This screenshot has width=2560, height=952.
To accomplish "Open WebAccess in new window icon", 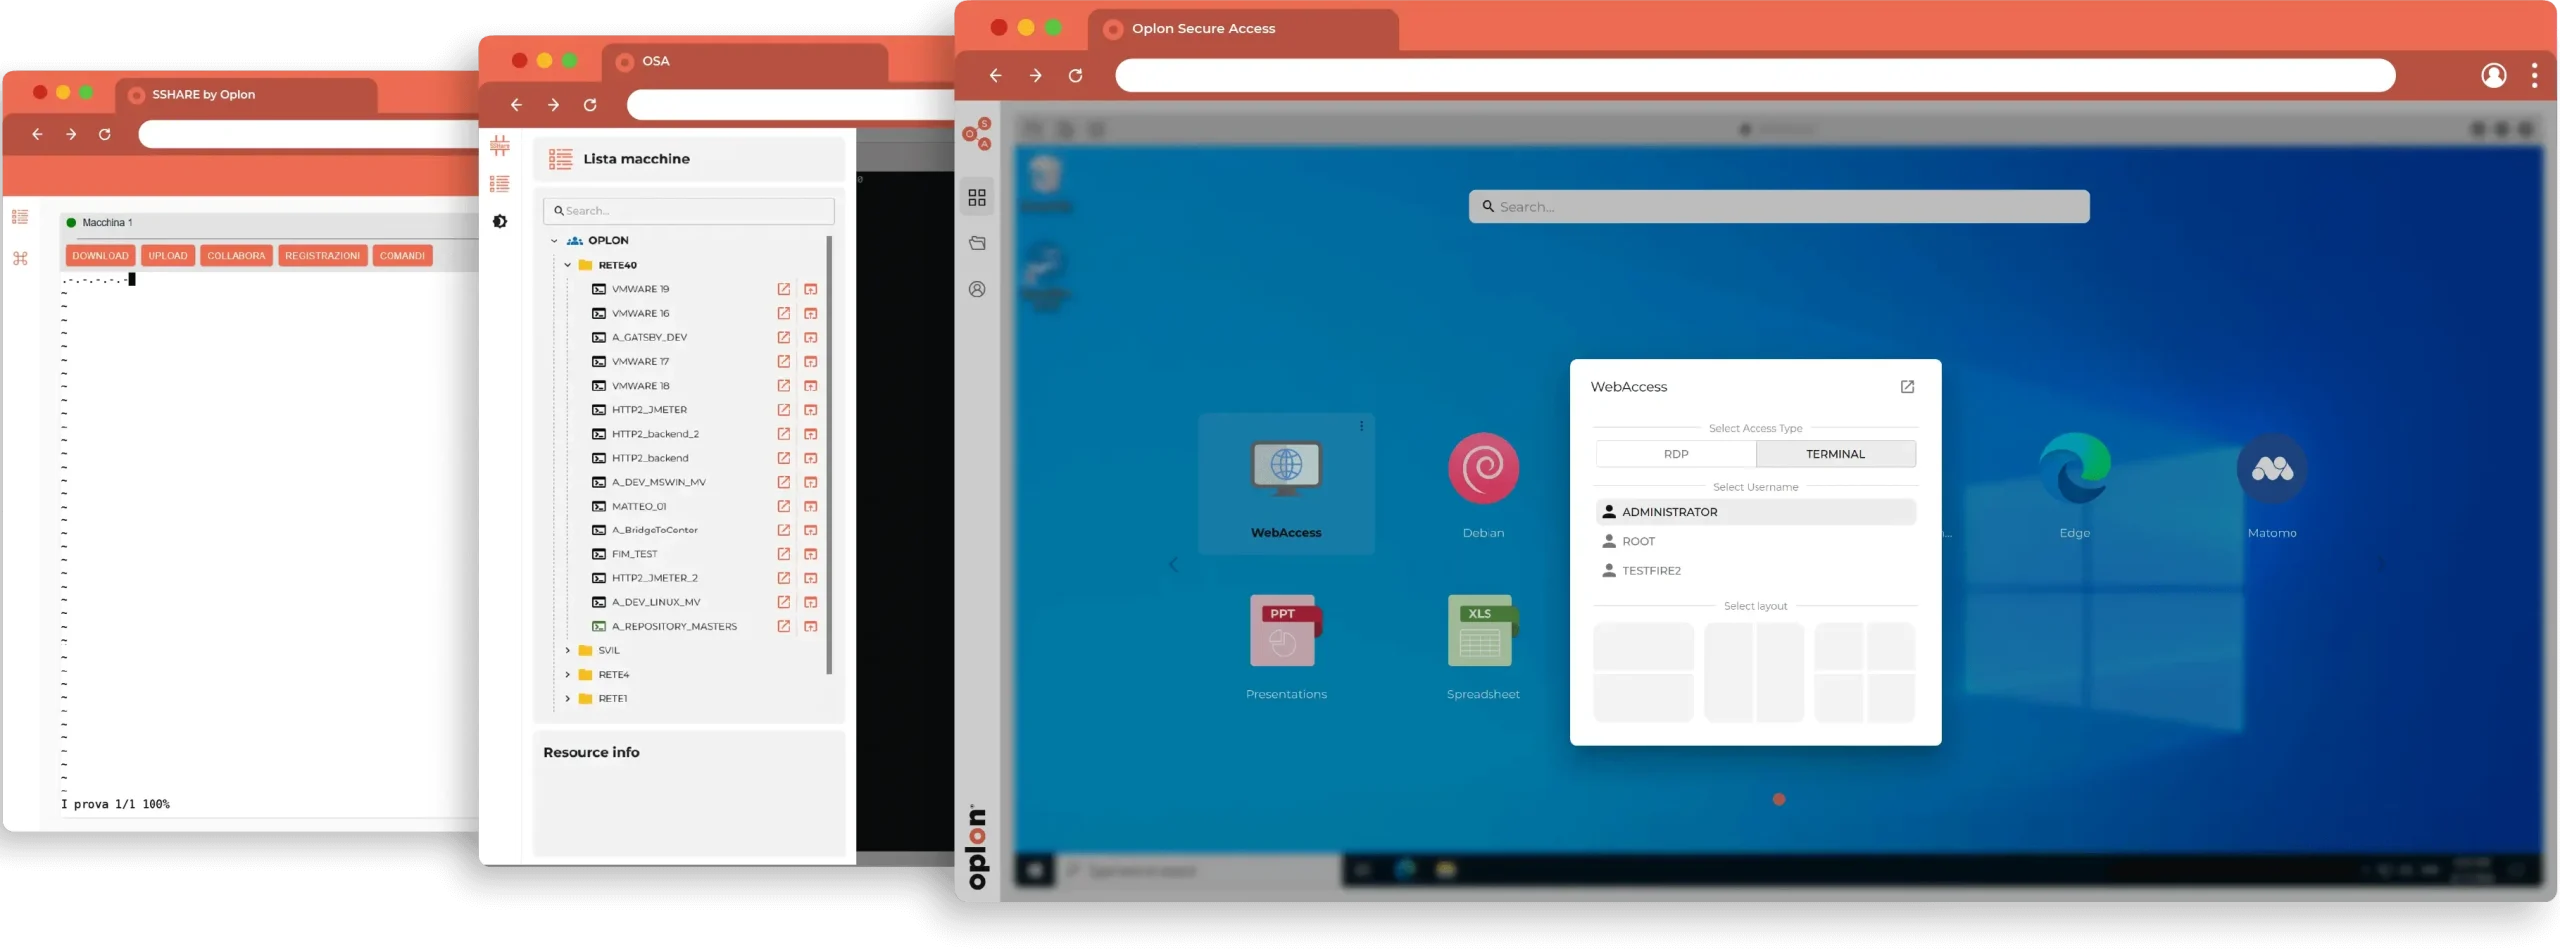I will 1906,387.
